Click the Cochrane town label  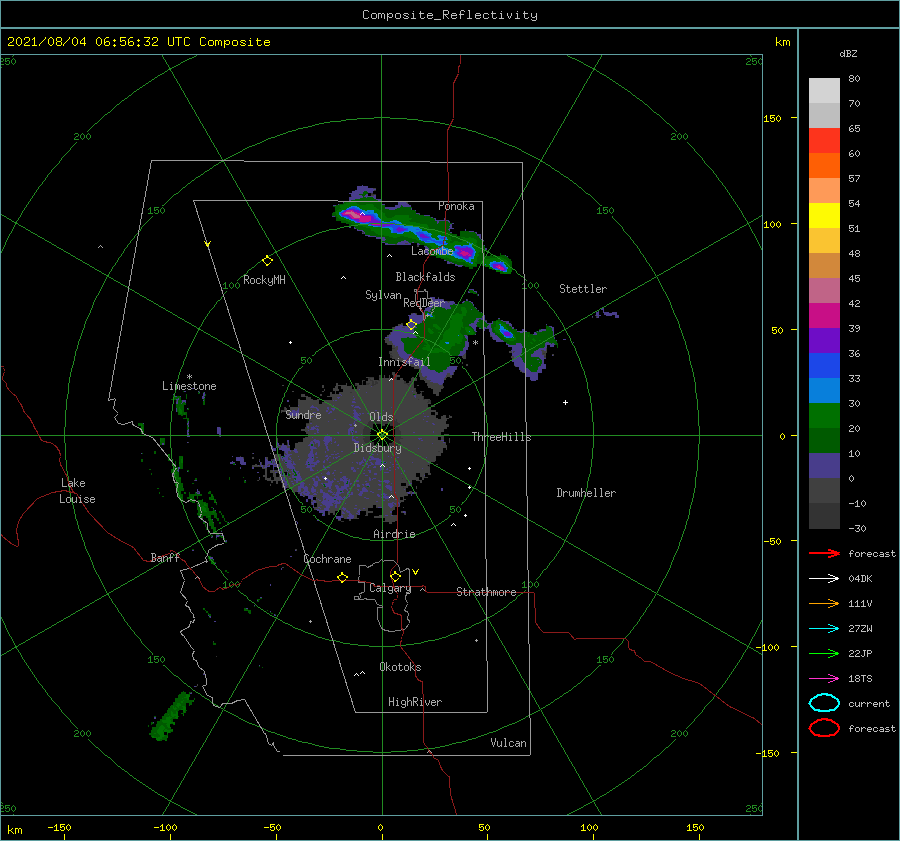(x=327, y=559)
